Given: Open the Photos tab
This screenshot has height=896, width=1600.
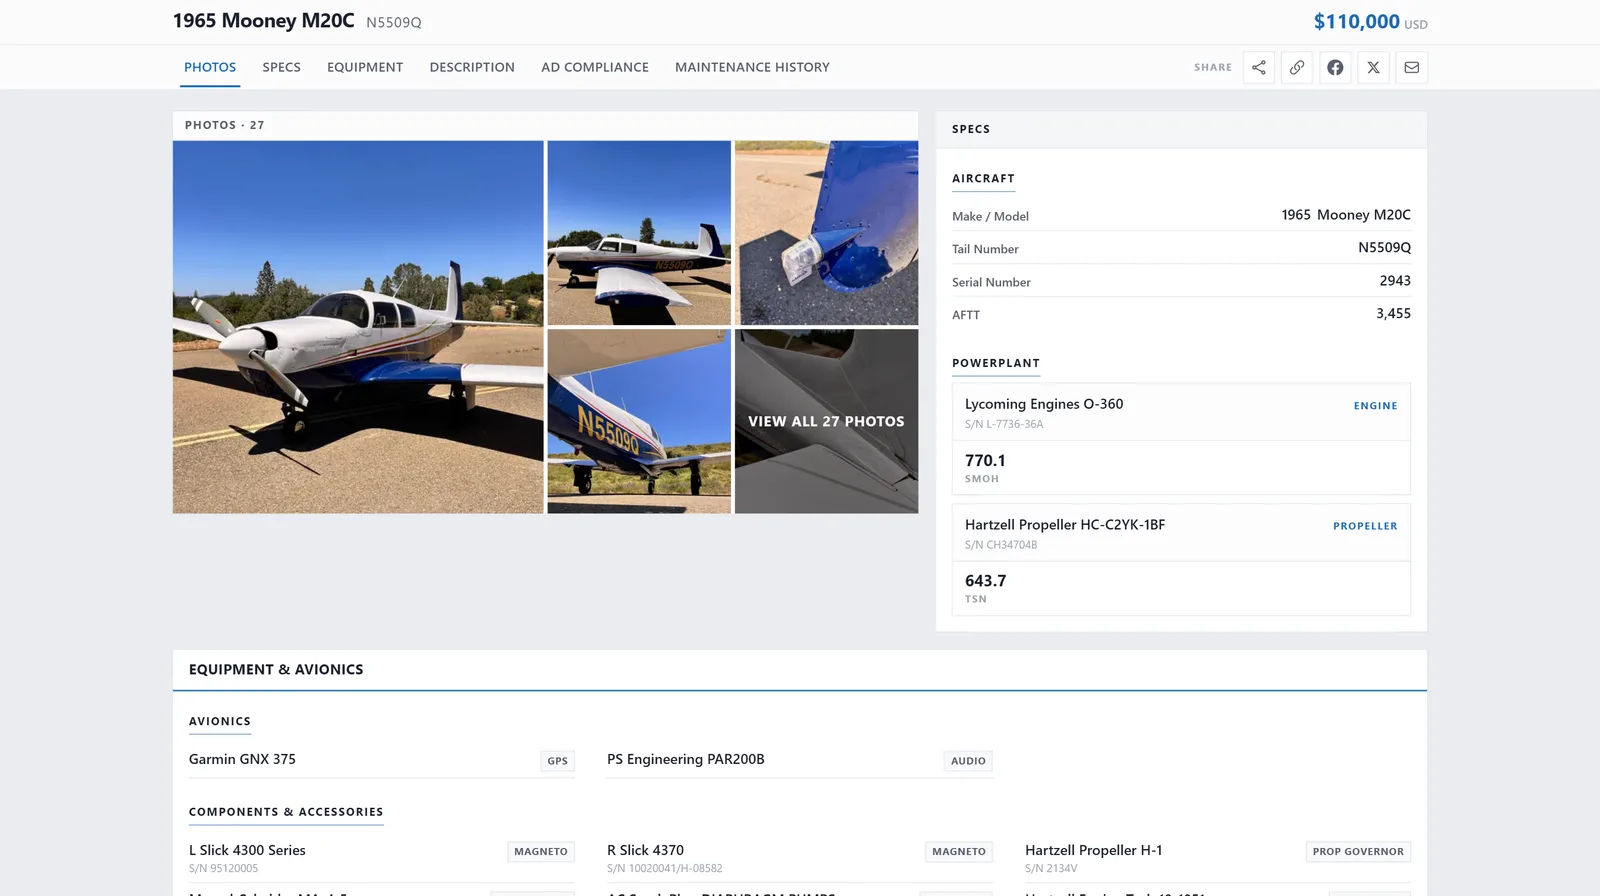Looking at the screenshot, I should (x=210, y=67).
